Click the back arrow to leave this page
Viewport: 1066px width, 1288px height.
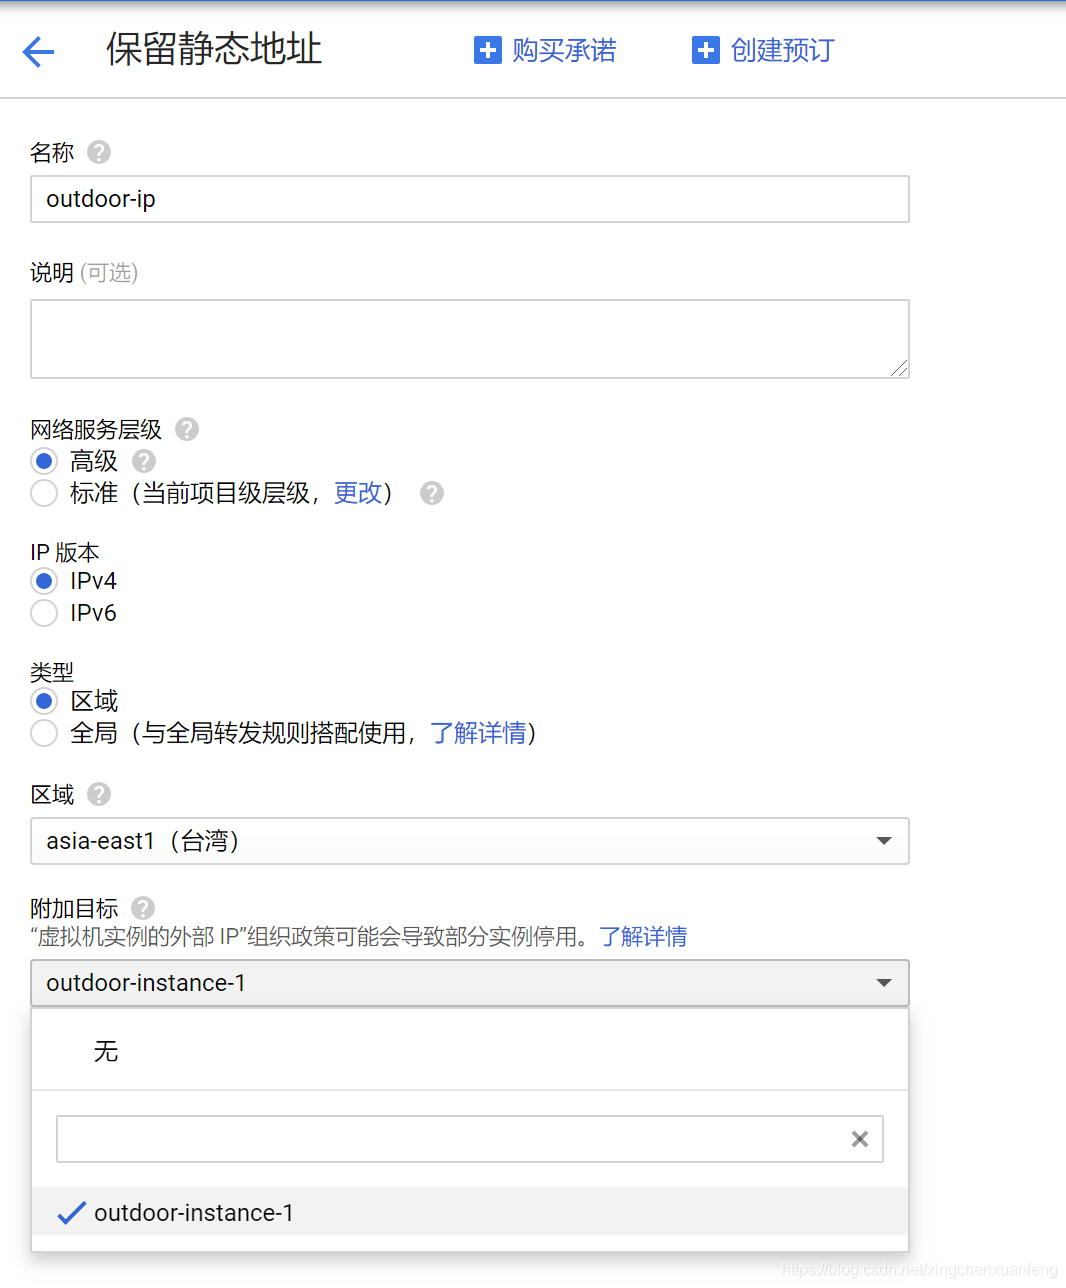[38, 51]
